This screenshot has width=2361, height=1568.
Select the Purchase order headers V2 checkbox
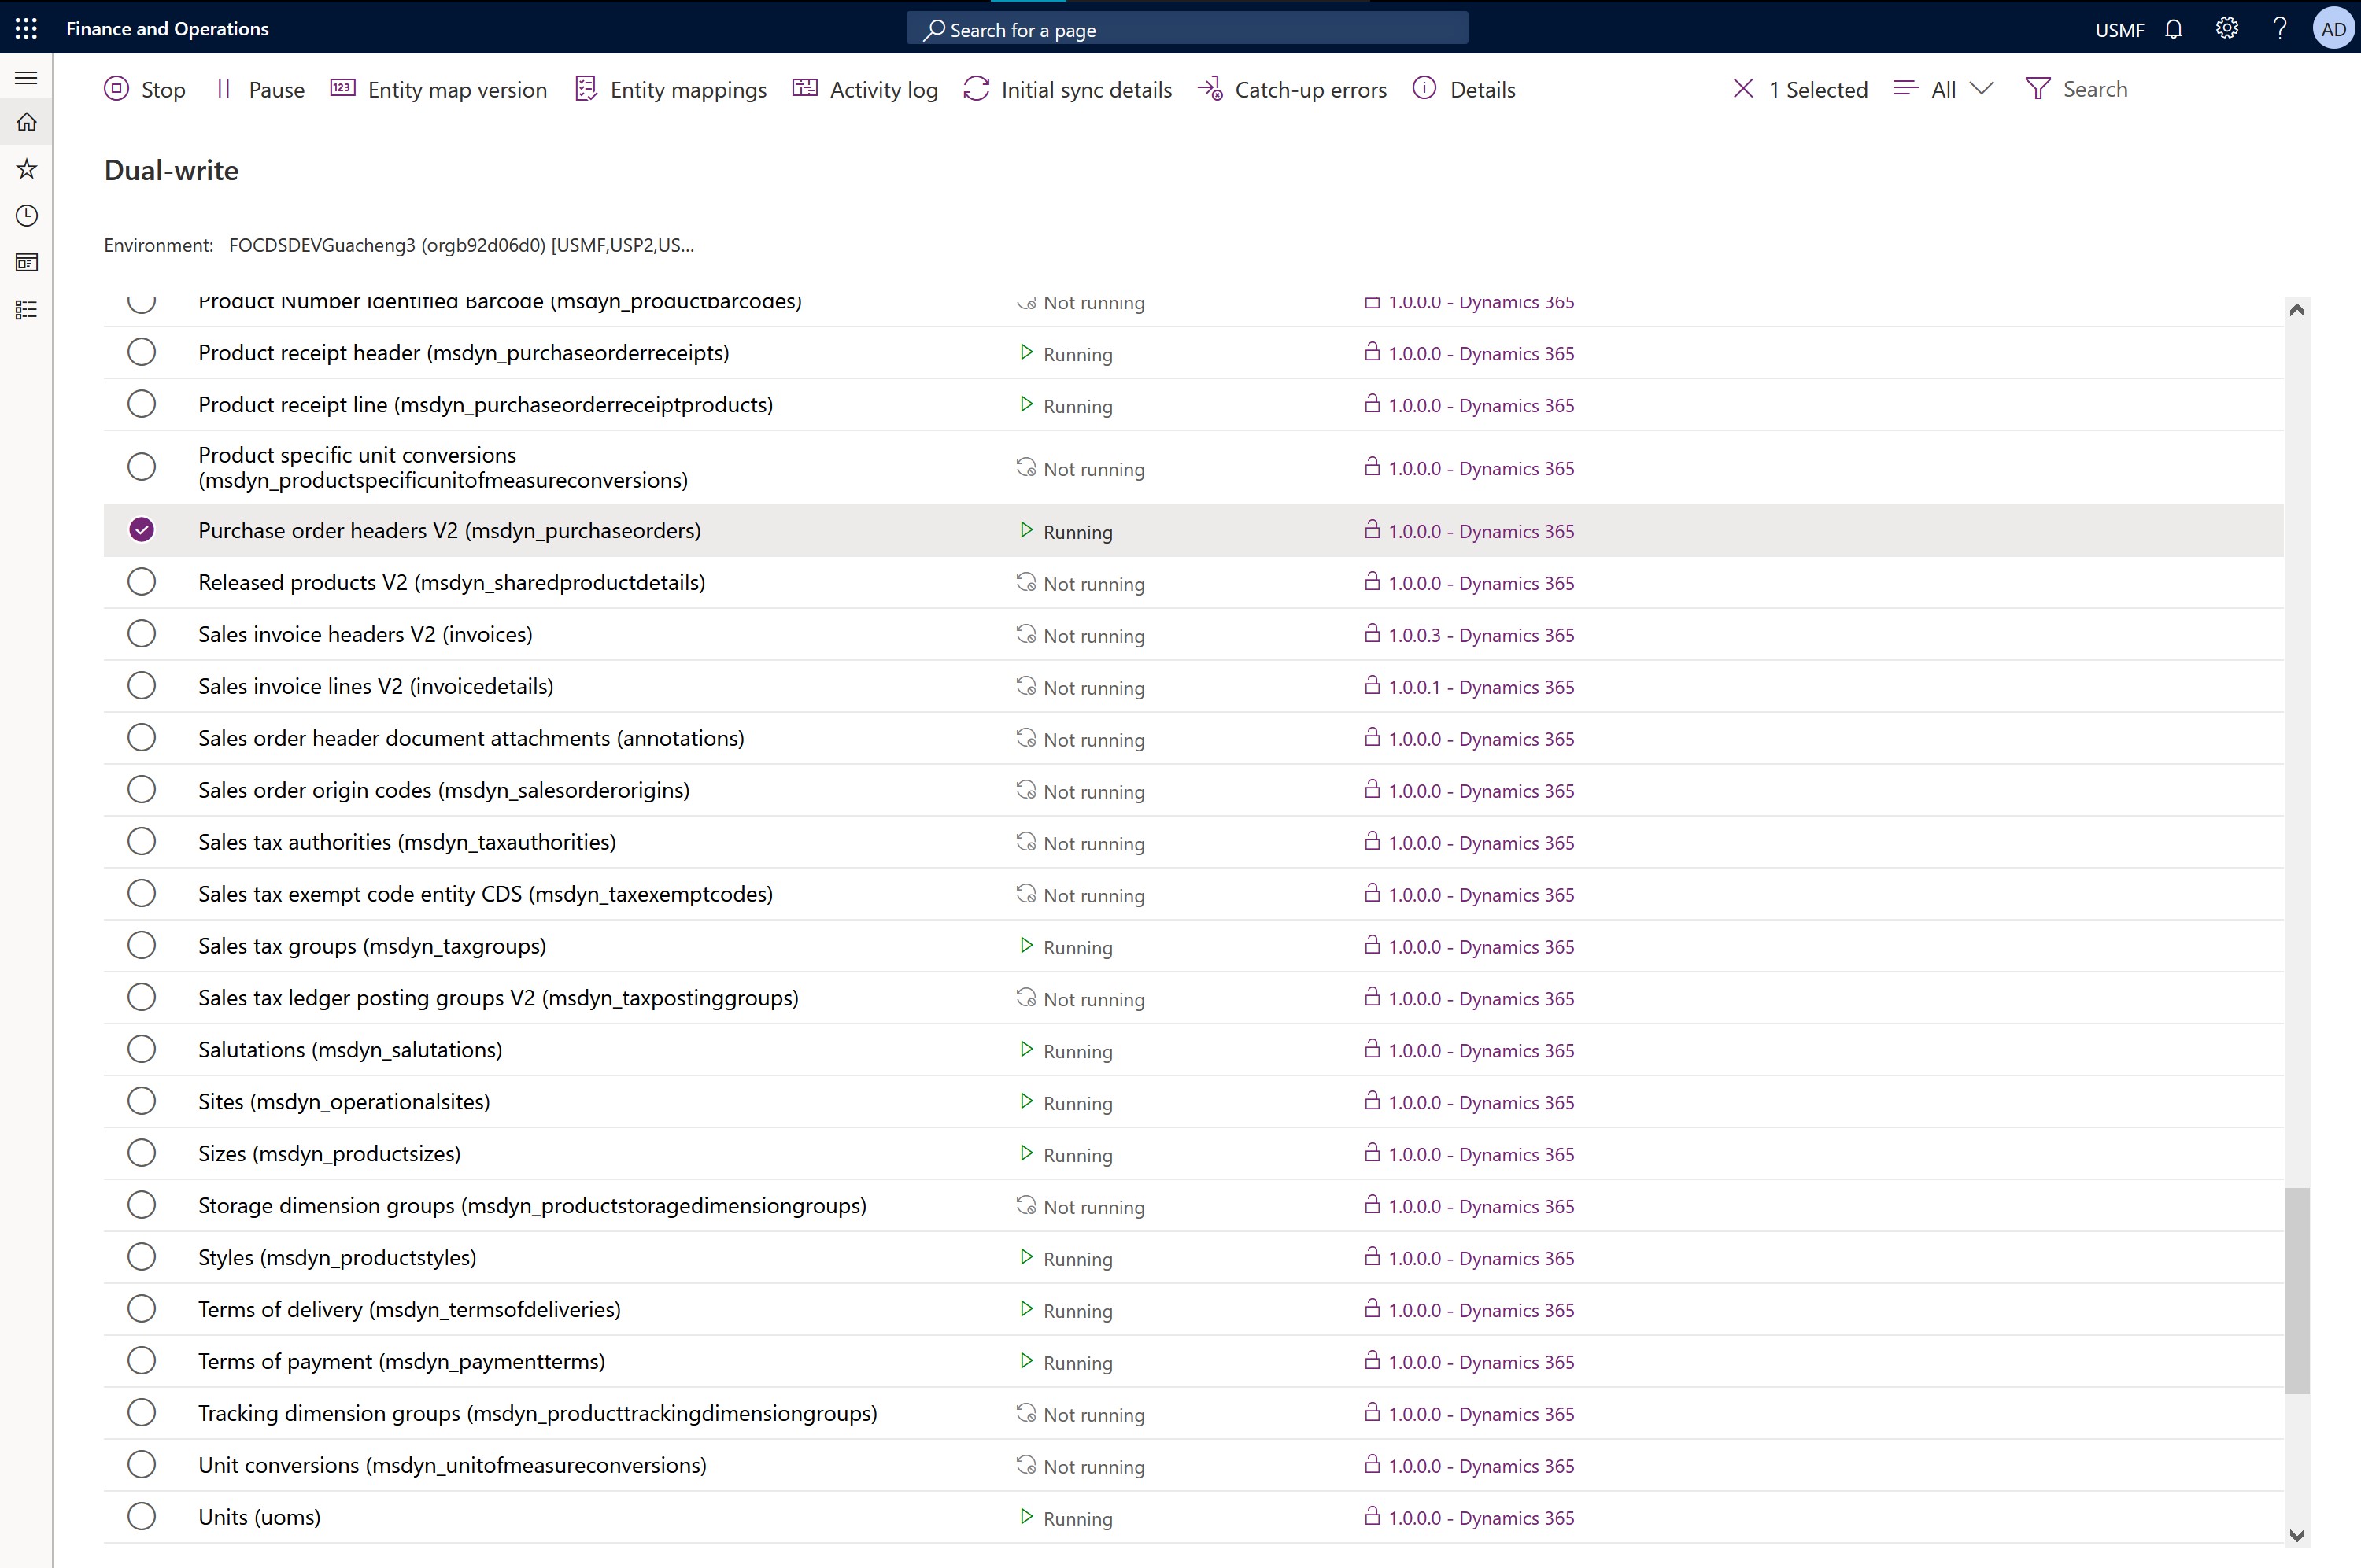[142, 530]
